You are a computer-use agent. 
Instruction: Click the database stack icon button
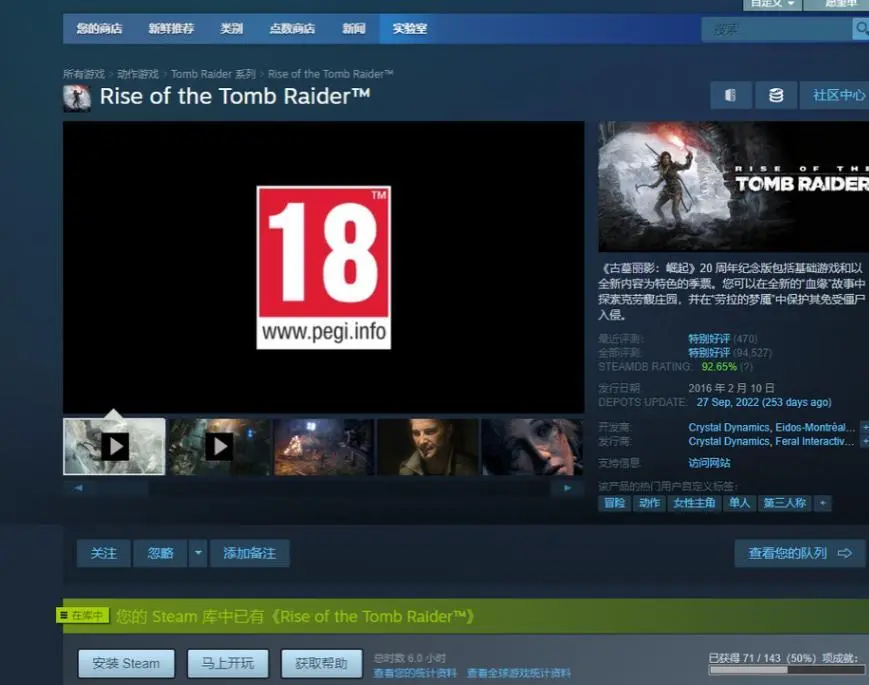[776, 95]
